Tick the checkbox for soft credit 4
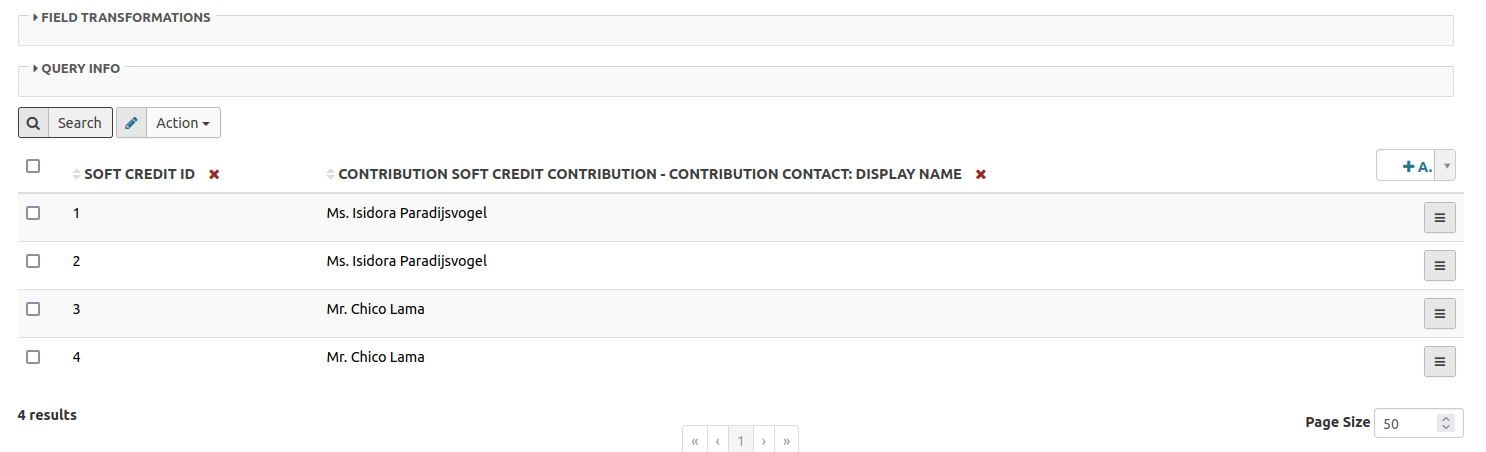 (33, 357)
